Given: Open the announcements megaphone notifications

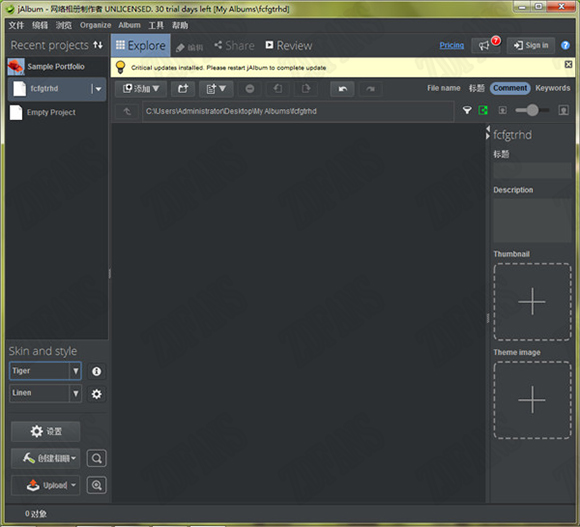Looking at the screenshot, I should click(x=486, y=45).
